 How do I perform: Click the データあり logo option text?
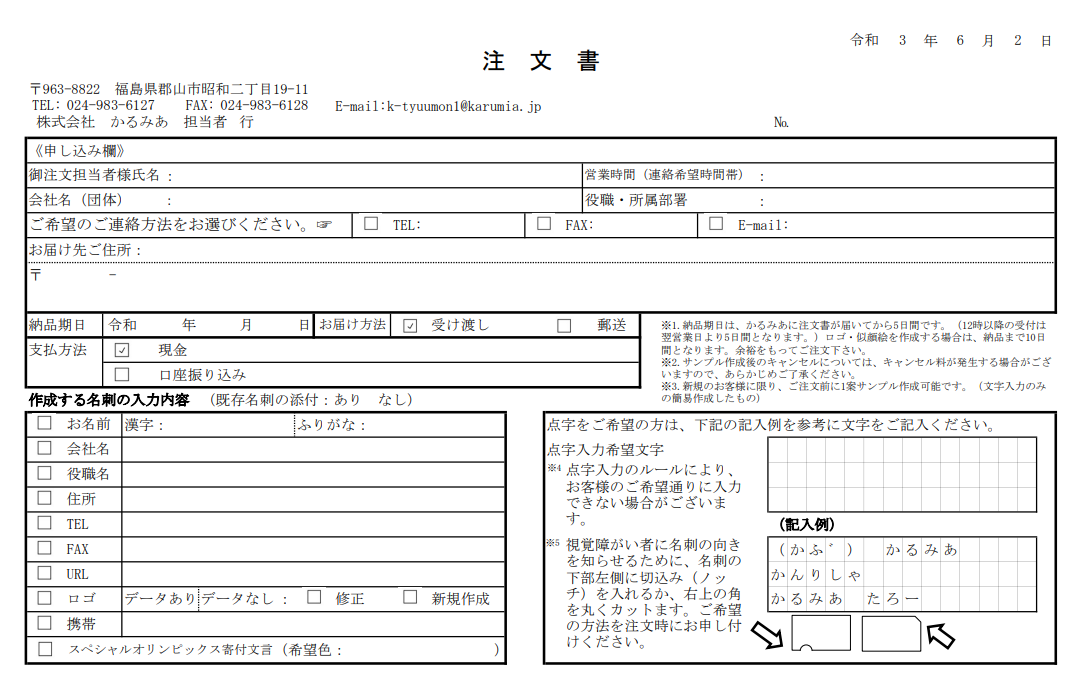pos(160,599)
